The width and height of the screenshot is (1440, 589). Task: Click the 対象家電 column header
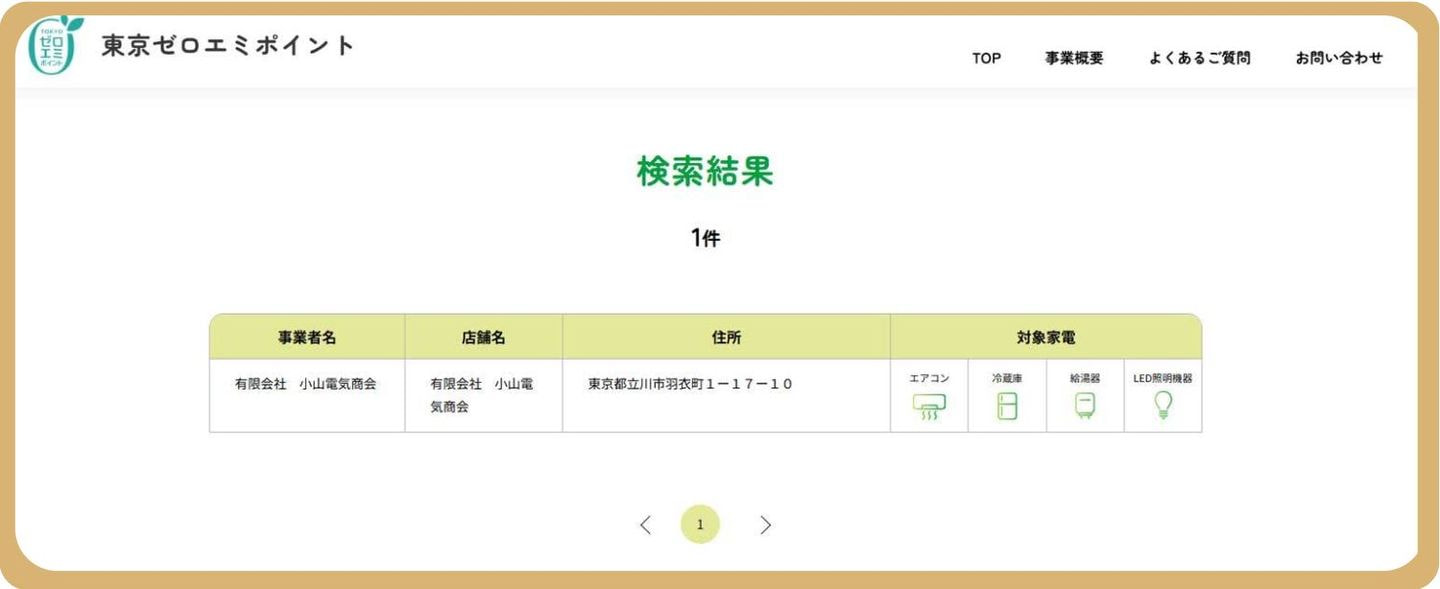coord(1045,337)
